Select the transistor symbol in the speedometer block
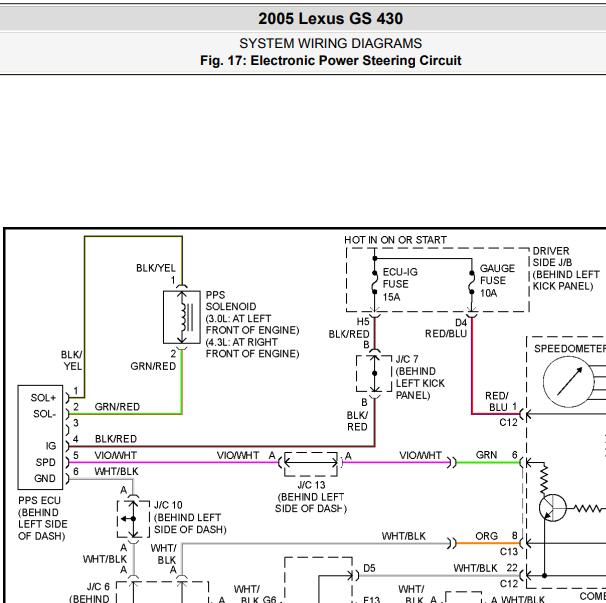This screenshot has width=606, height=603. click(552, 508)
